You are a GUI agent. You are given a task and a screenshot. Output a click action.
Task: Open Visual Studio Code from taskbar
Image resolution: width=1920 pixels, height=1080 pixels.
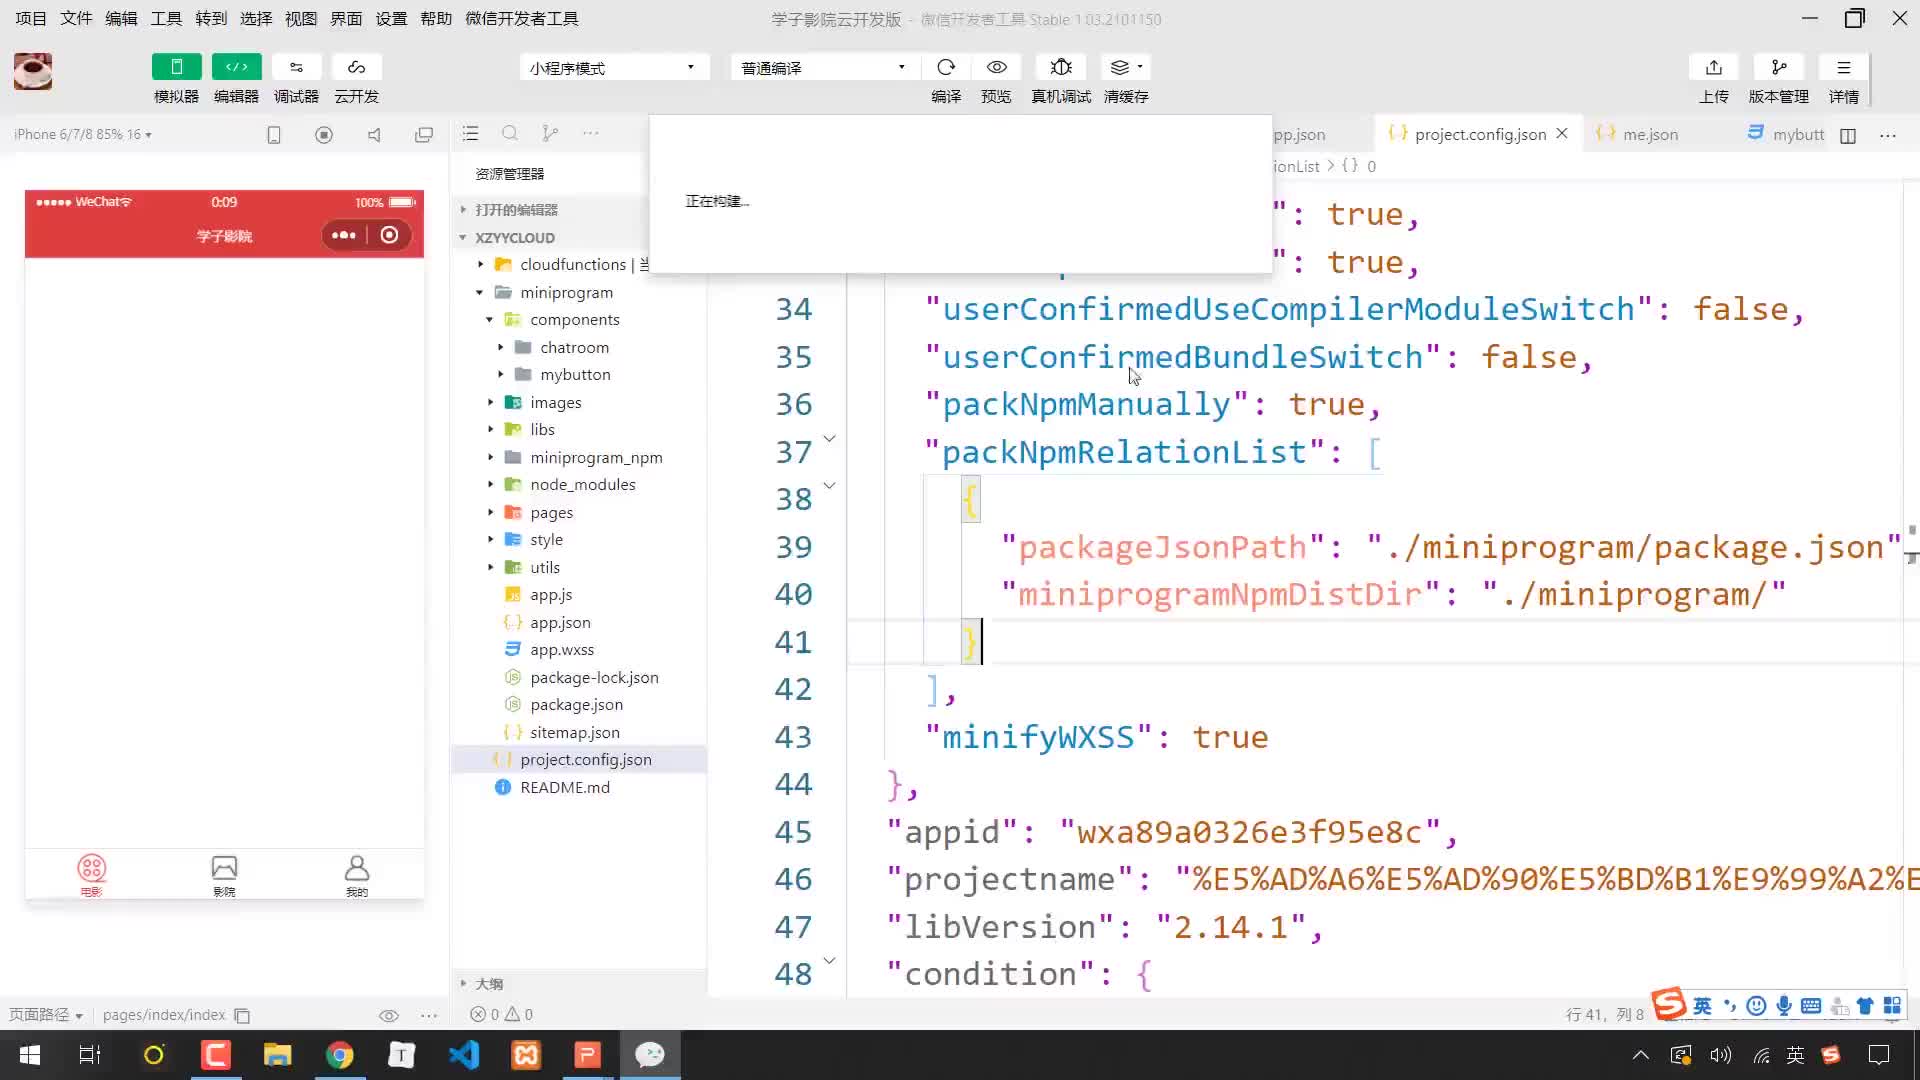(x=464, y=1055)
